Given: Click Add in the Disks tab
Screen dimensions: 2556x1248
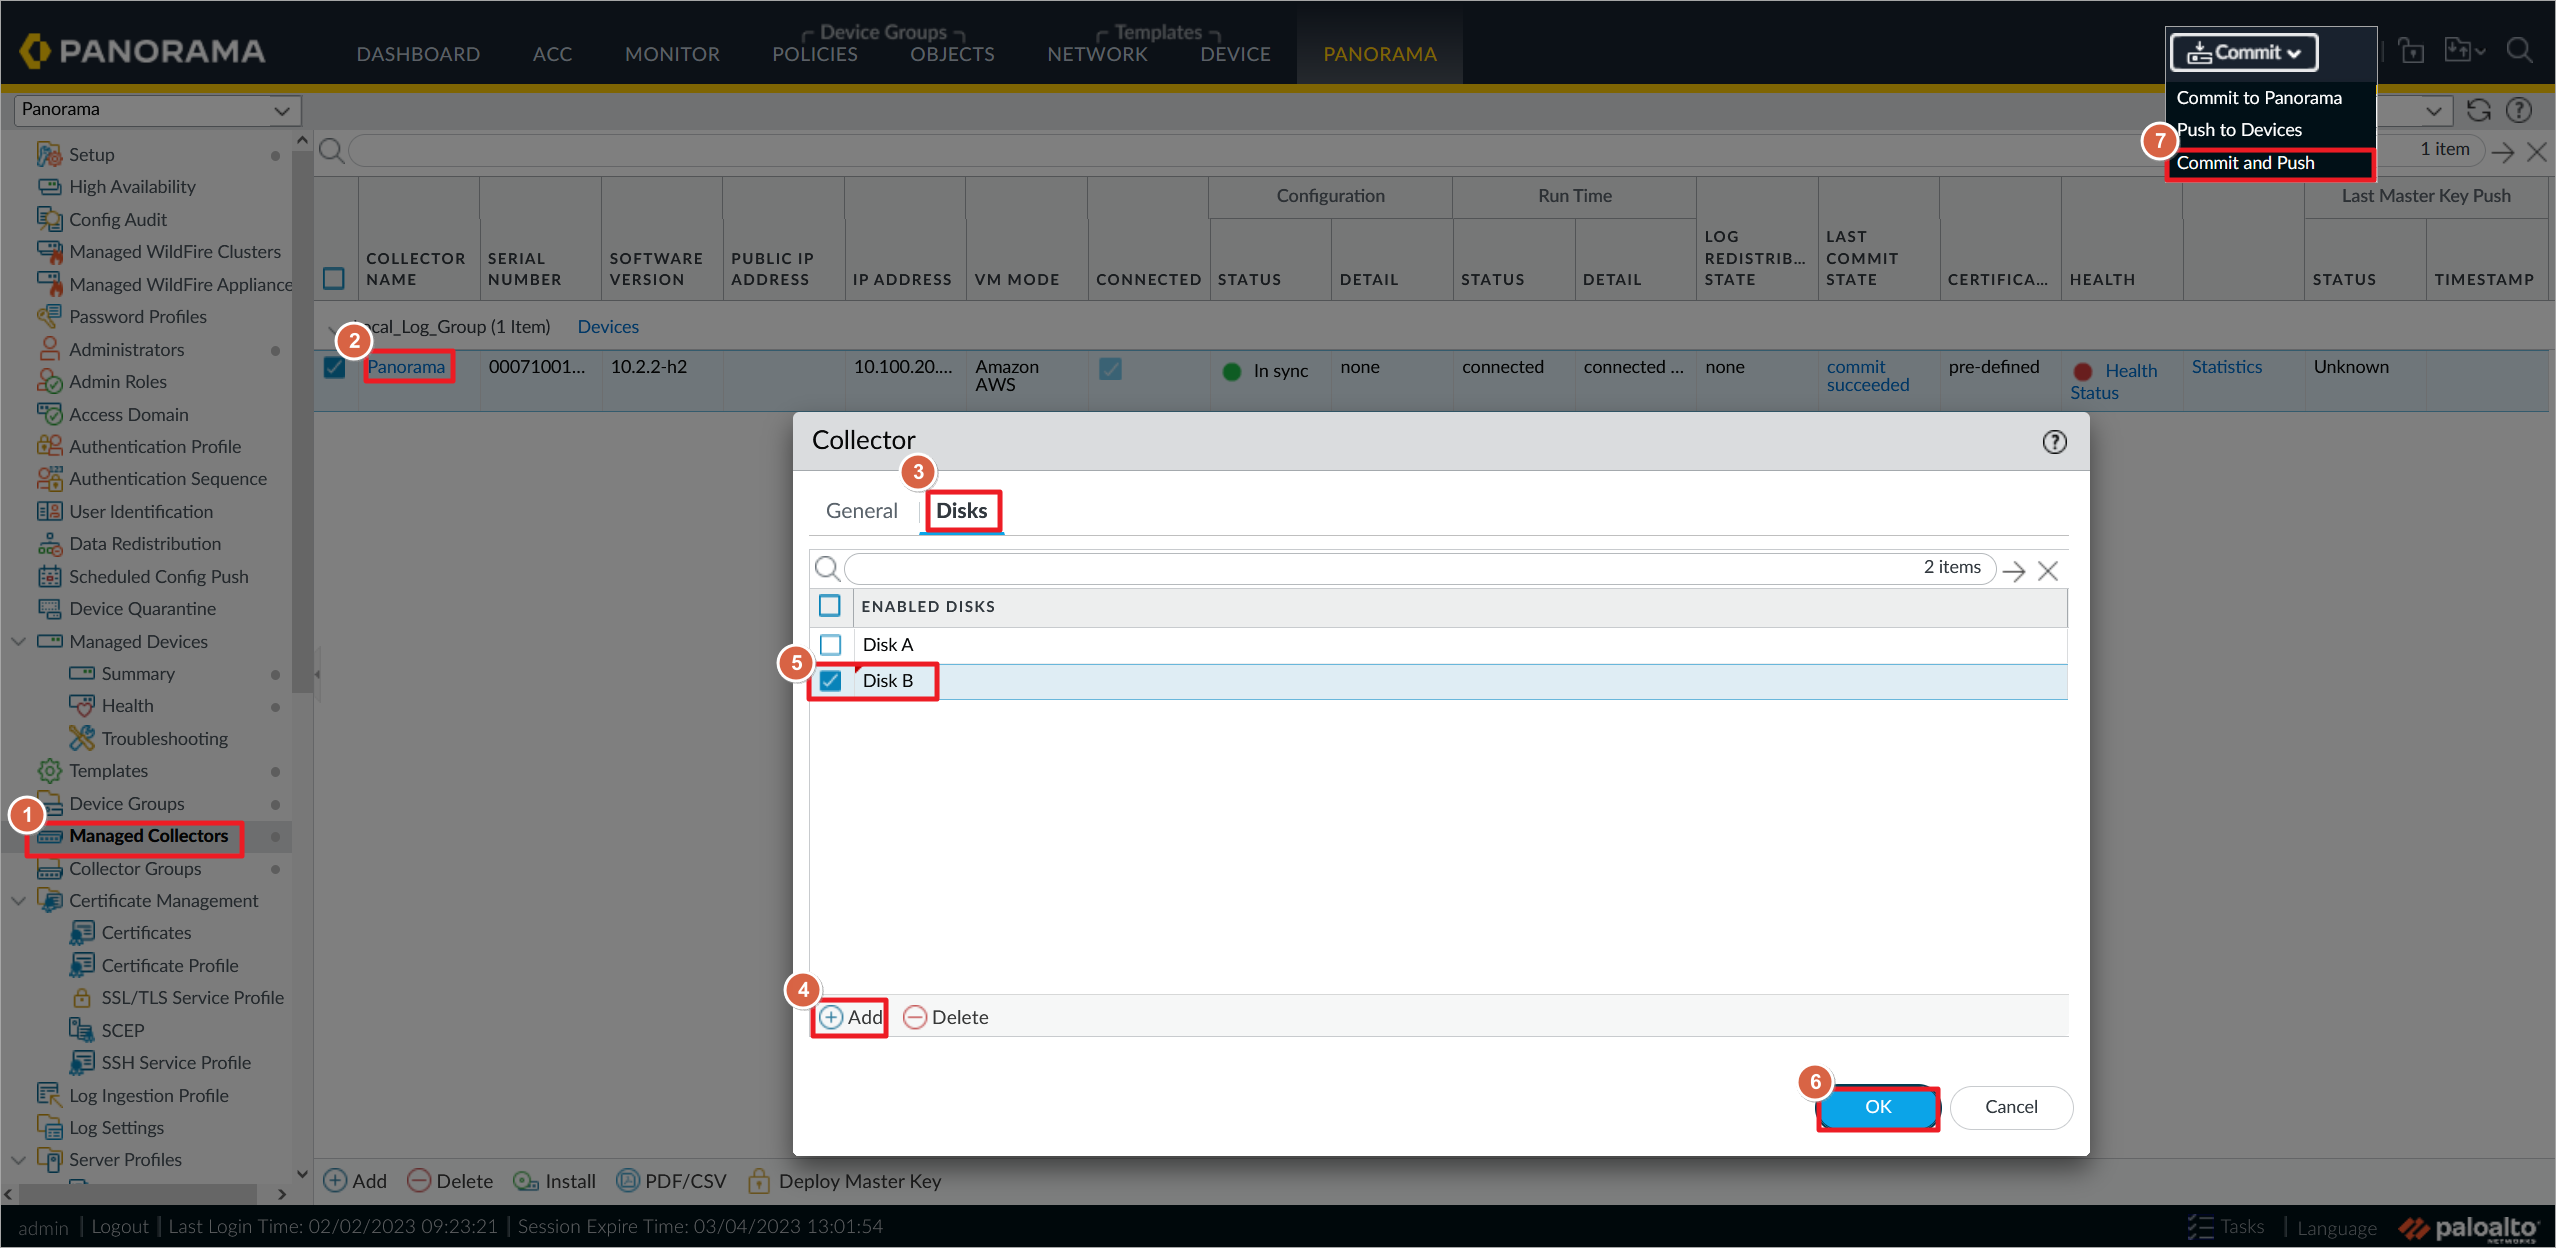Looking at the screenshot, I should tap(851, 1017).
